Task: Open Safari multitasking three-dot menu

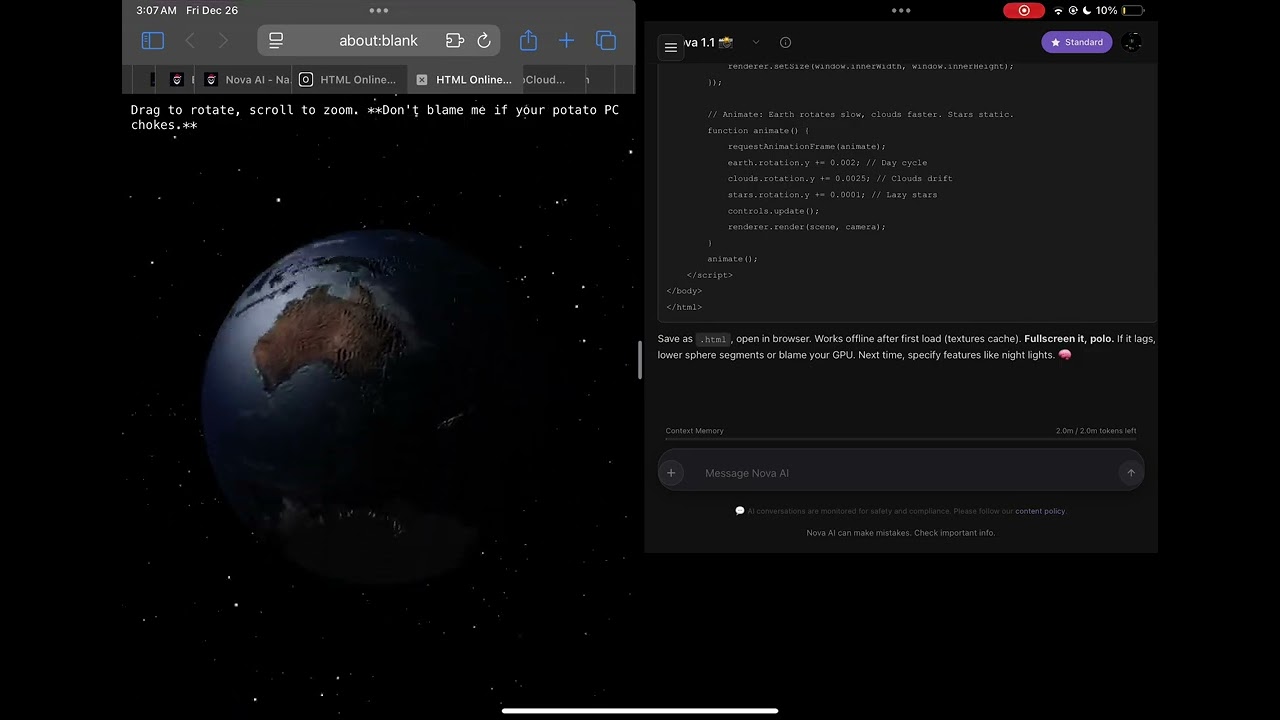Action: point(379,10)
